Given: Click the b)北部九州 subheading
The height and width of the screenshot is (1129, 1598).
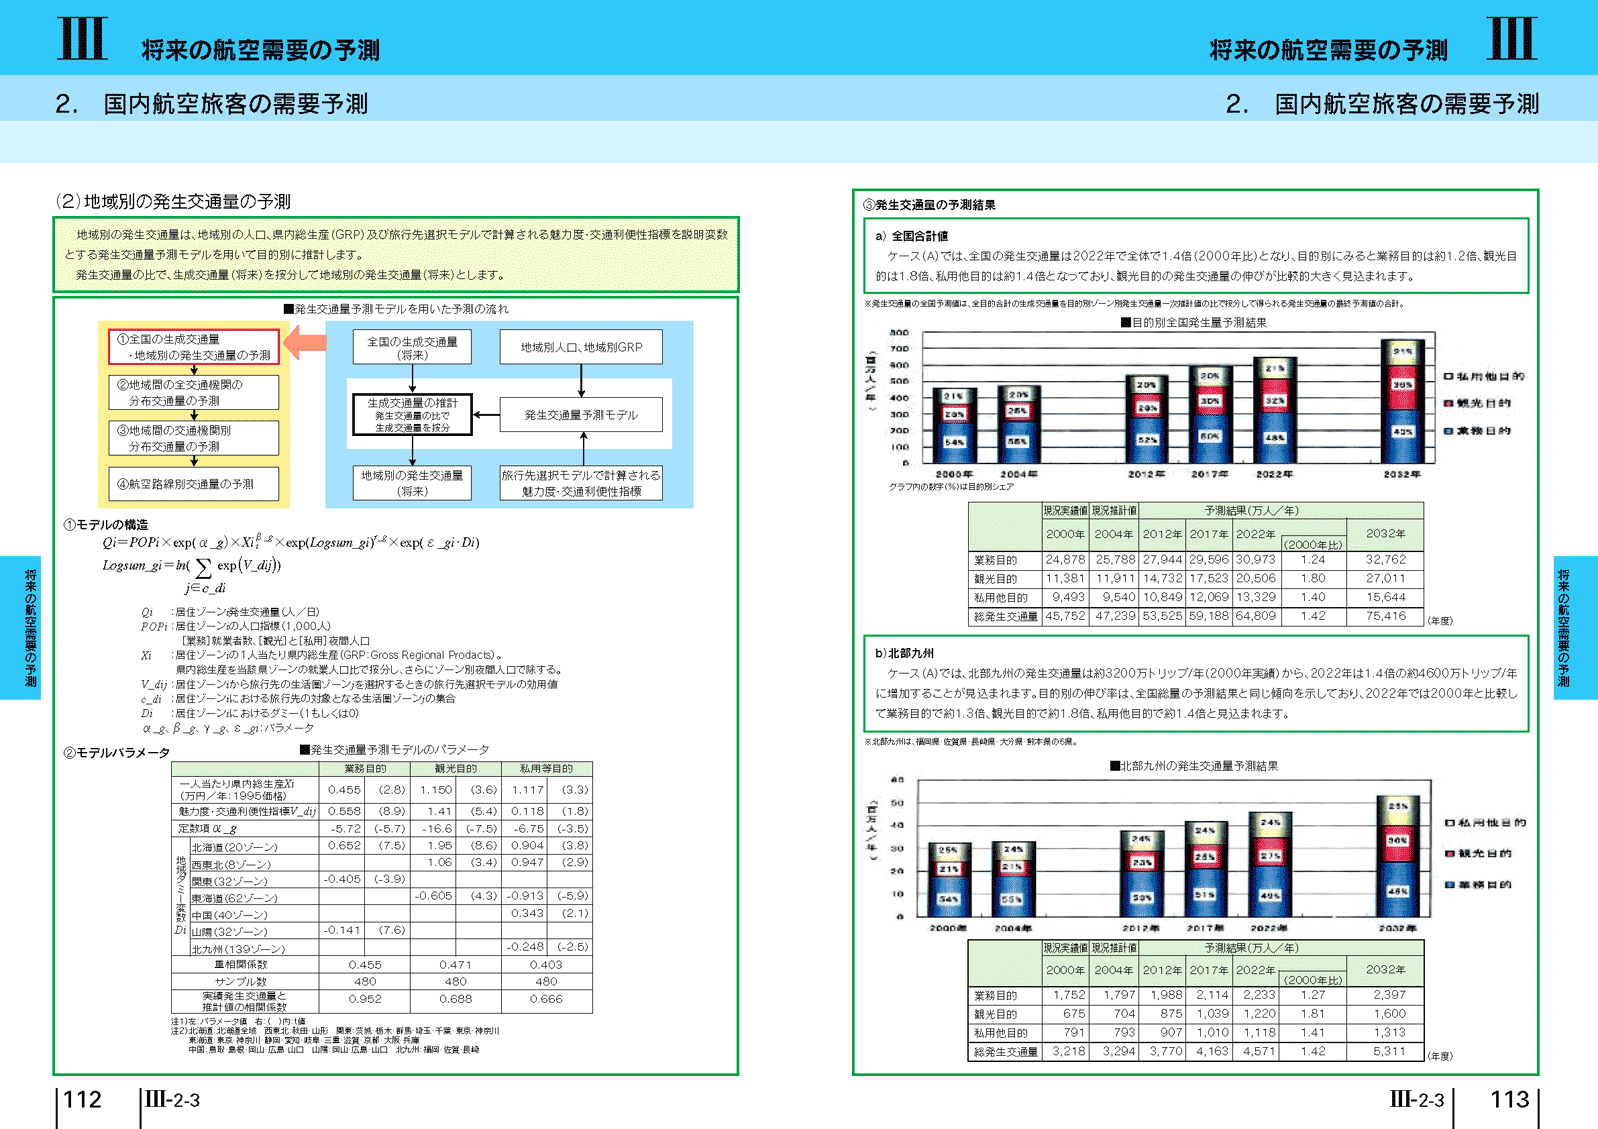Looking at the screenshot, I should tap(904, 653).
